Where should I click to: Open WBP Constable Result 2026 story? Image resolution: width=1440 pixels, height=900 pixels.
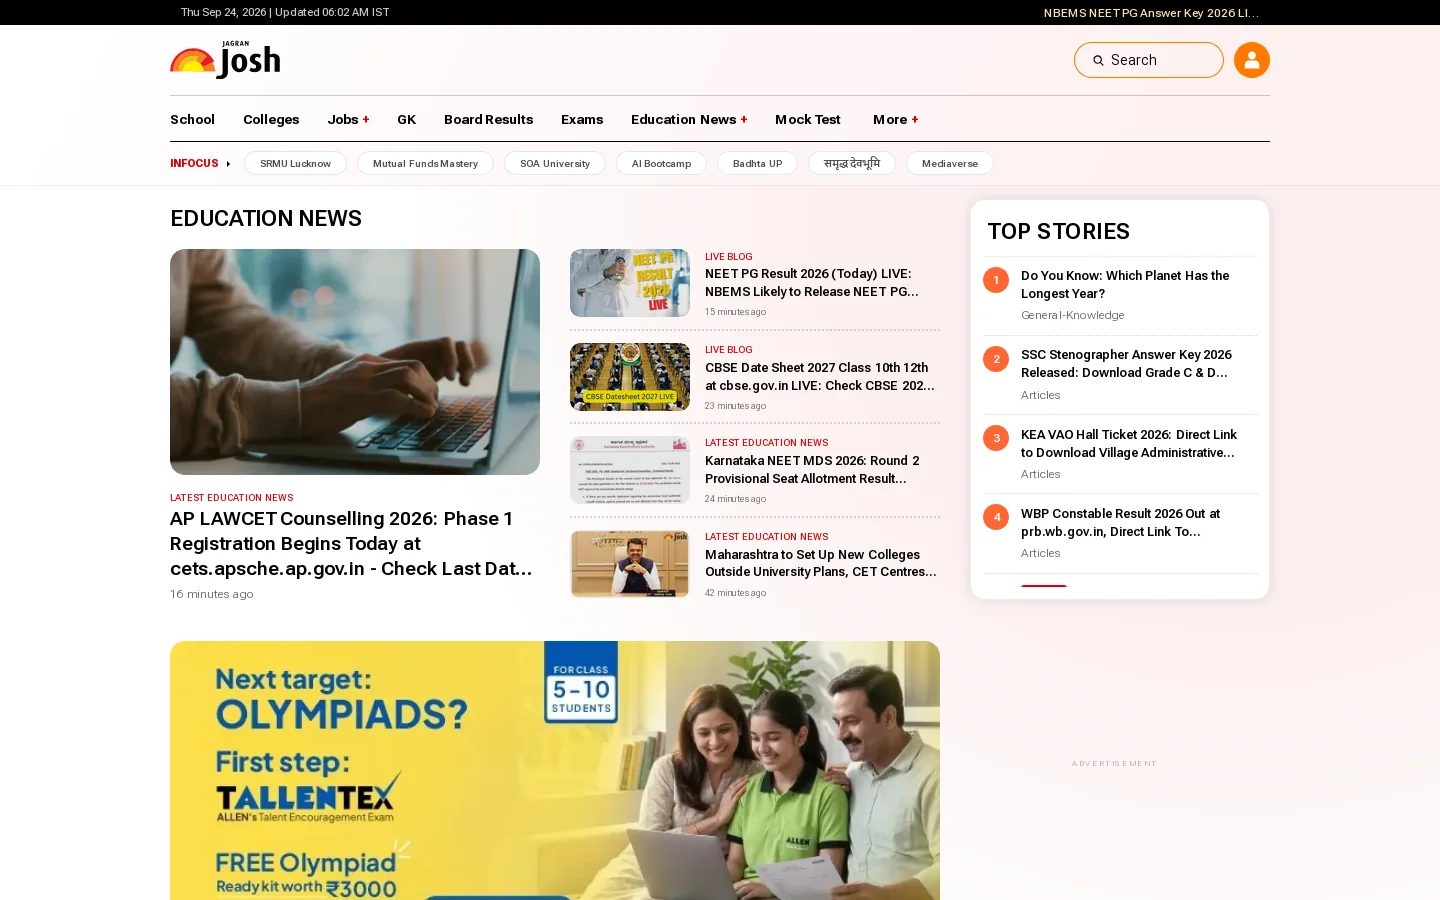[x=1120, y=522]
